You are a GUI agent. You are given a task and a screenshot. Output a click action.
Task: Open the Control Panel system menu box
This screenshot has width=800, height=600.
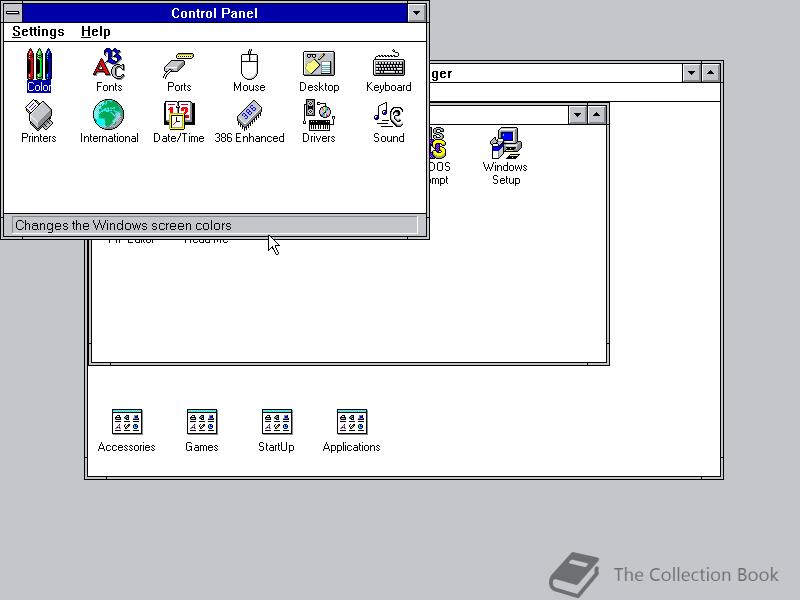point(13,13)
